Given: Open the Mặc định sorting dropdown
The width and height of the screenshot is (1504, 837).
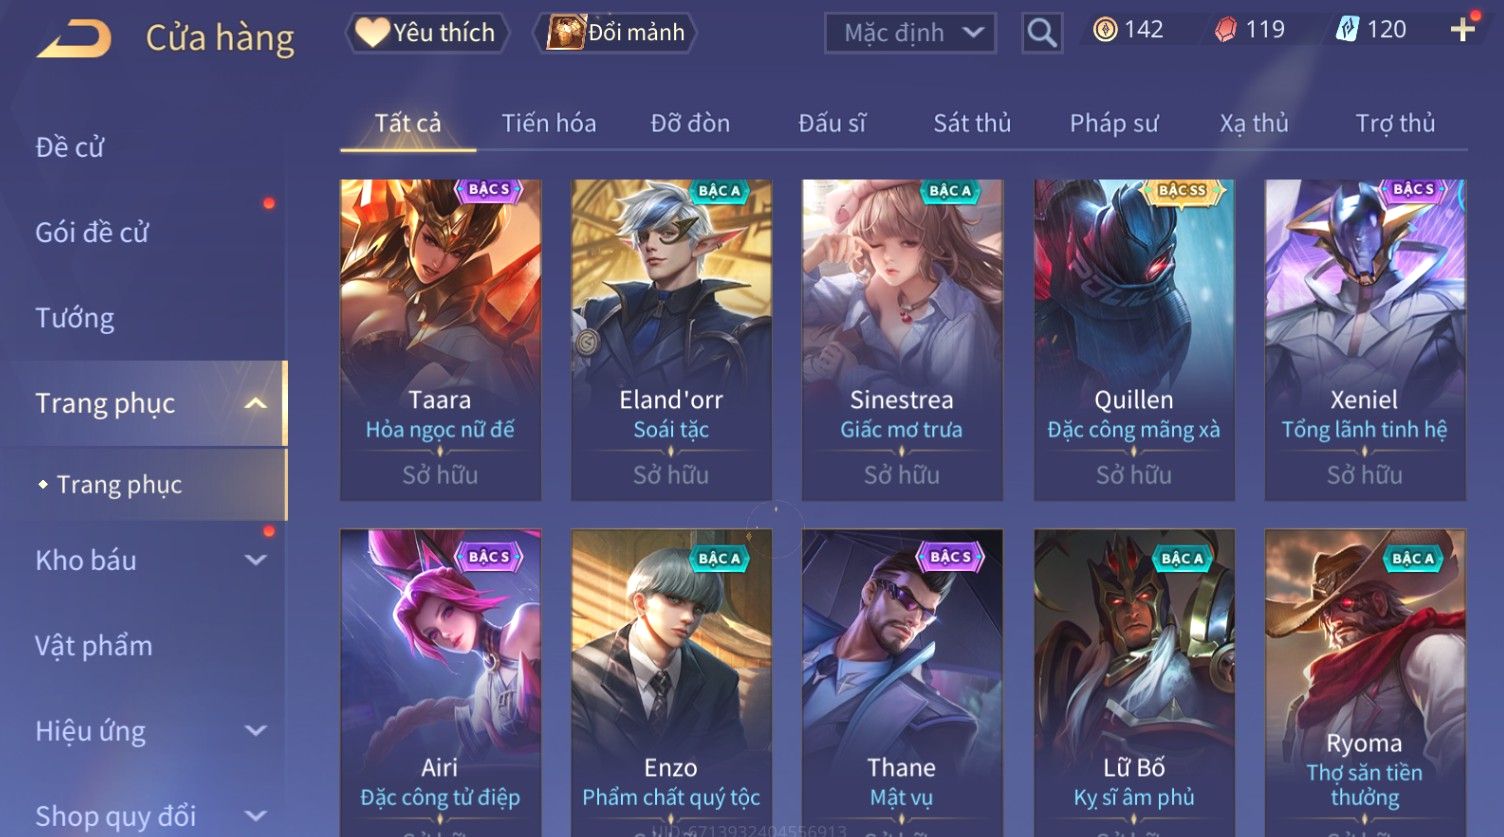Looking at the screenshot, I should 910,33.
